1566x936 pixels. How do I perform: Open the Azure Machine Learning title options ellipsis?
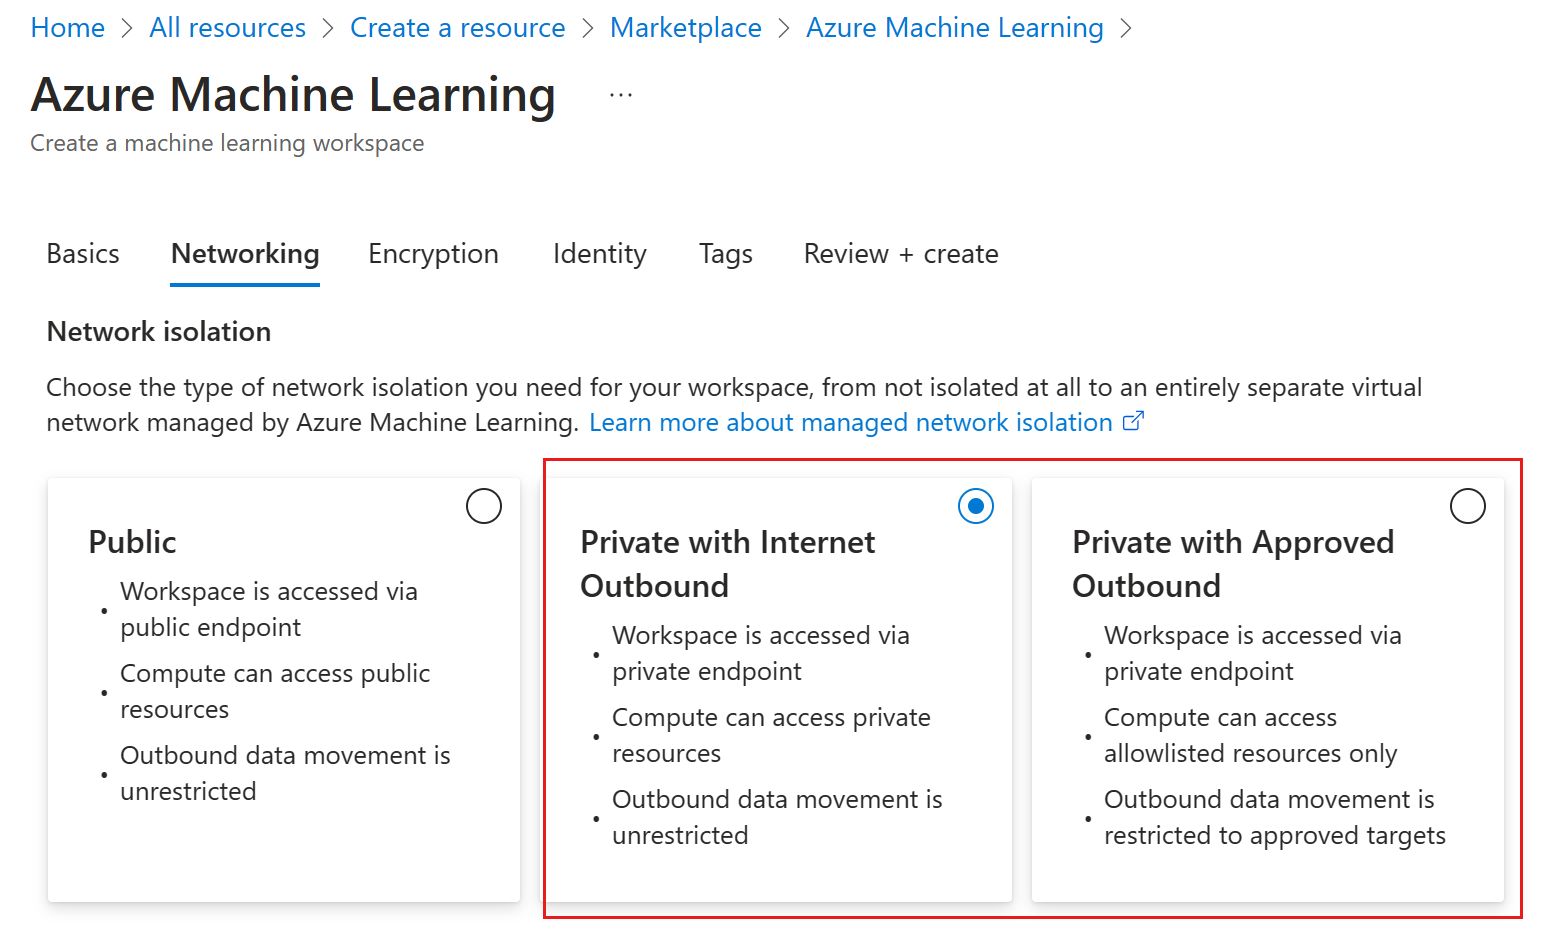(620, 93)
